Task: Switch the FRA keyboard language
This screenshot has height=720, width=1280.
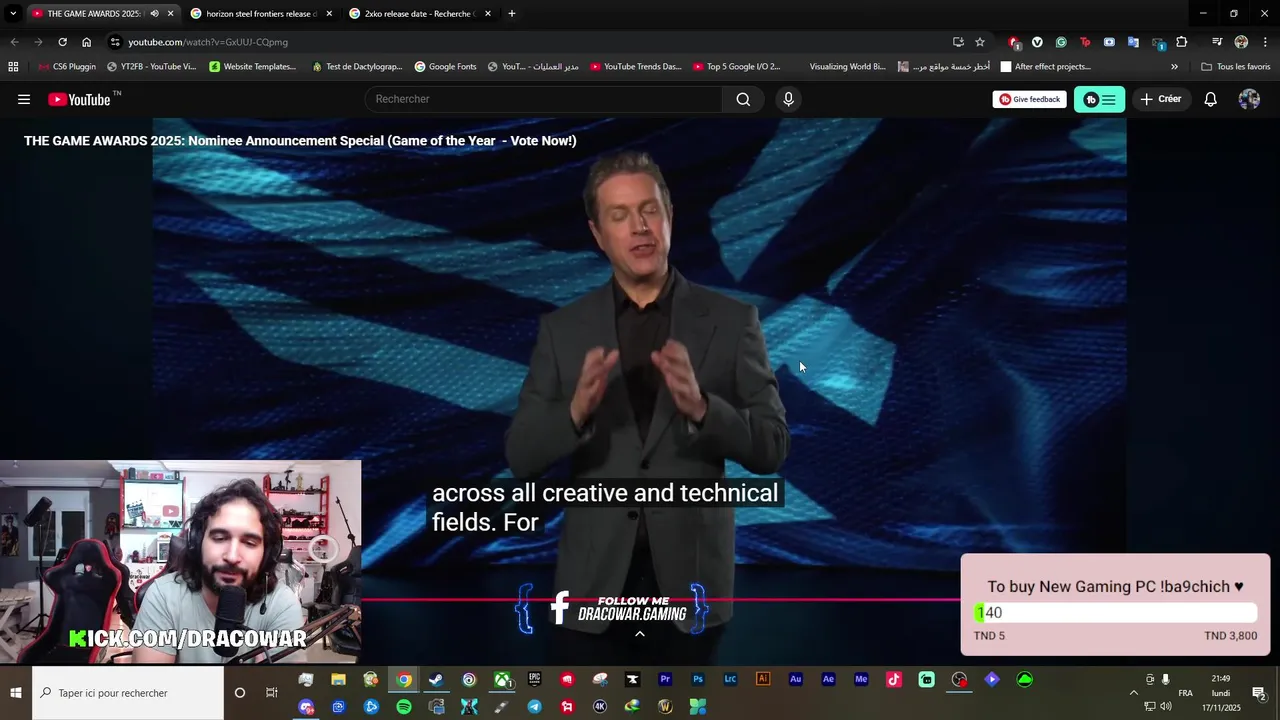Action: pos(1186,693)
